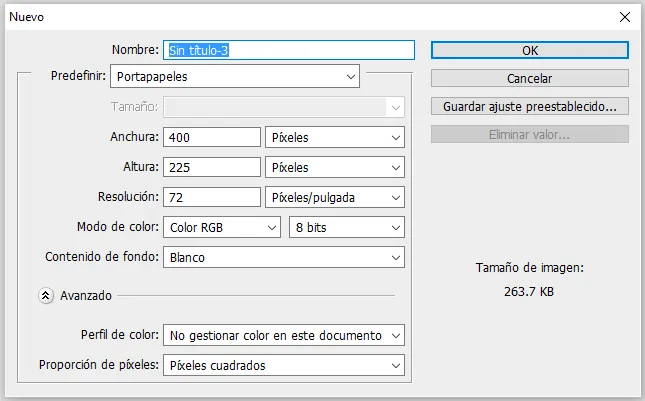Open the Altura units Píxeles dropdown
Screen dimensions: 645x401
[x=334, y=167]
